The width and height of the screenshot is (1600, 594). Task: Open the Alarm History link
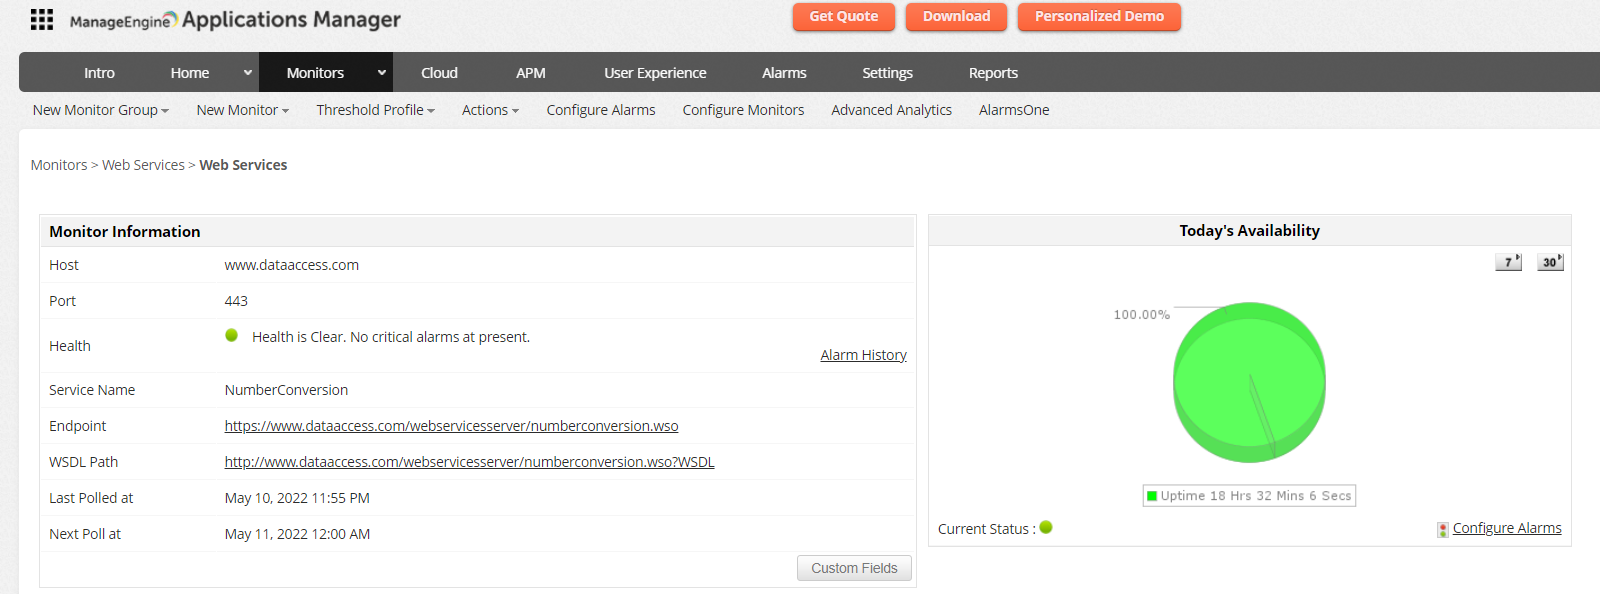[x=863, y=355]
